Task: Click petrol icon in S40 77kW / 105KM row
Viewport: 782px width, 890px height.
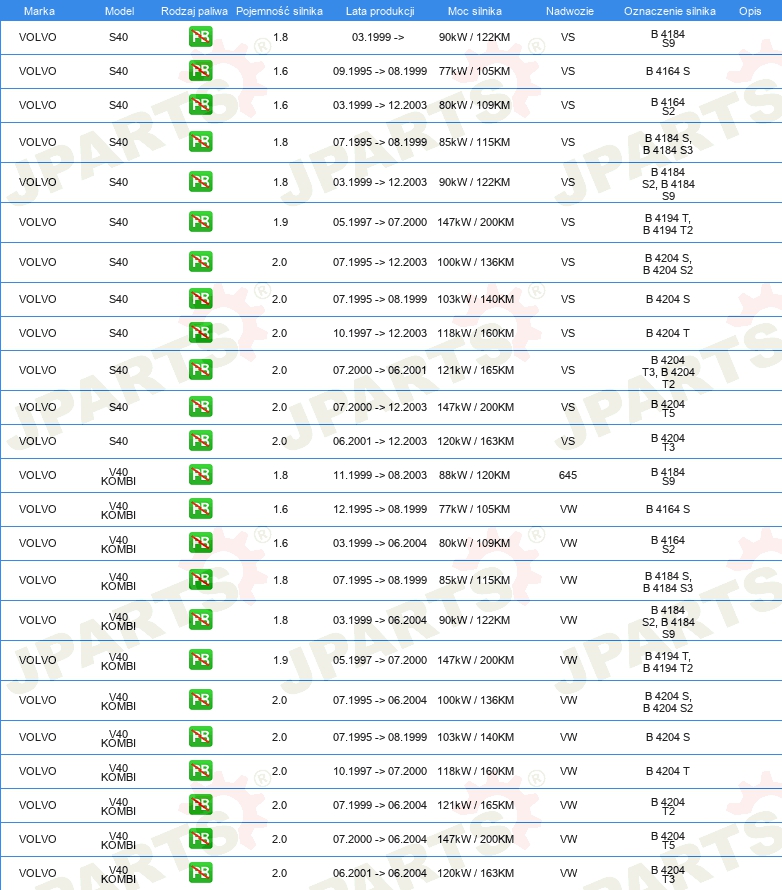Action: [x=201, y=71]
